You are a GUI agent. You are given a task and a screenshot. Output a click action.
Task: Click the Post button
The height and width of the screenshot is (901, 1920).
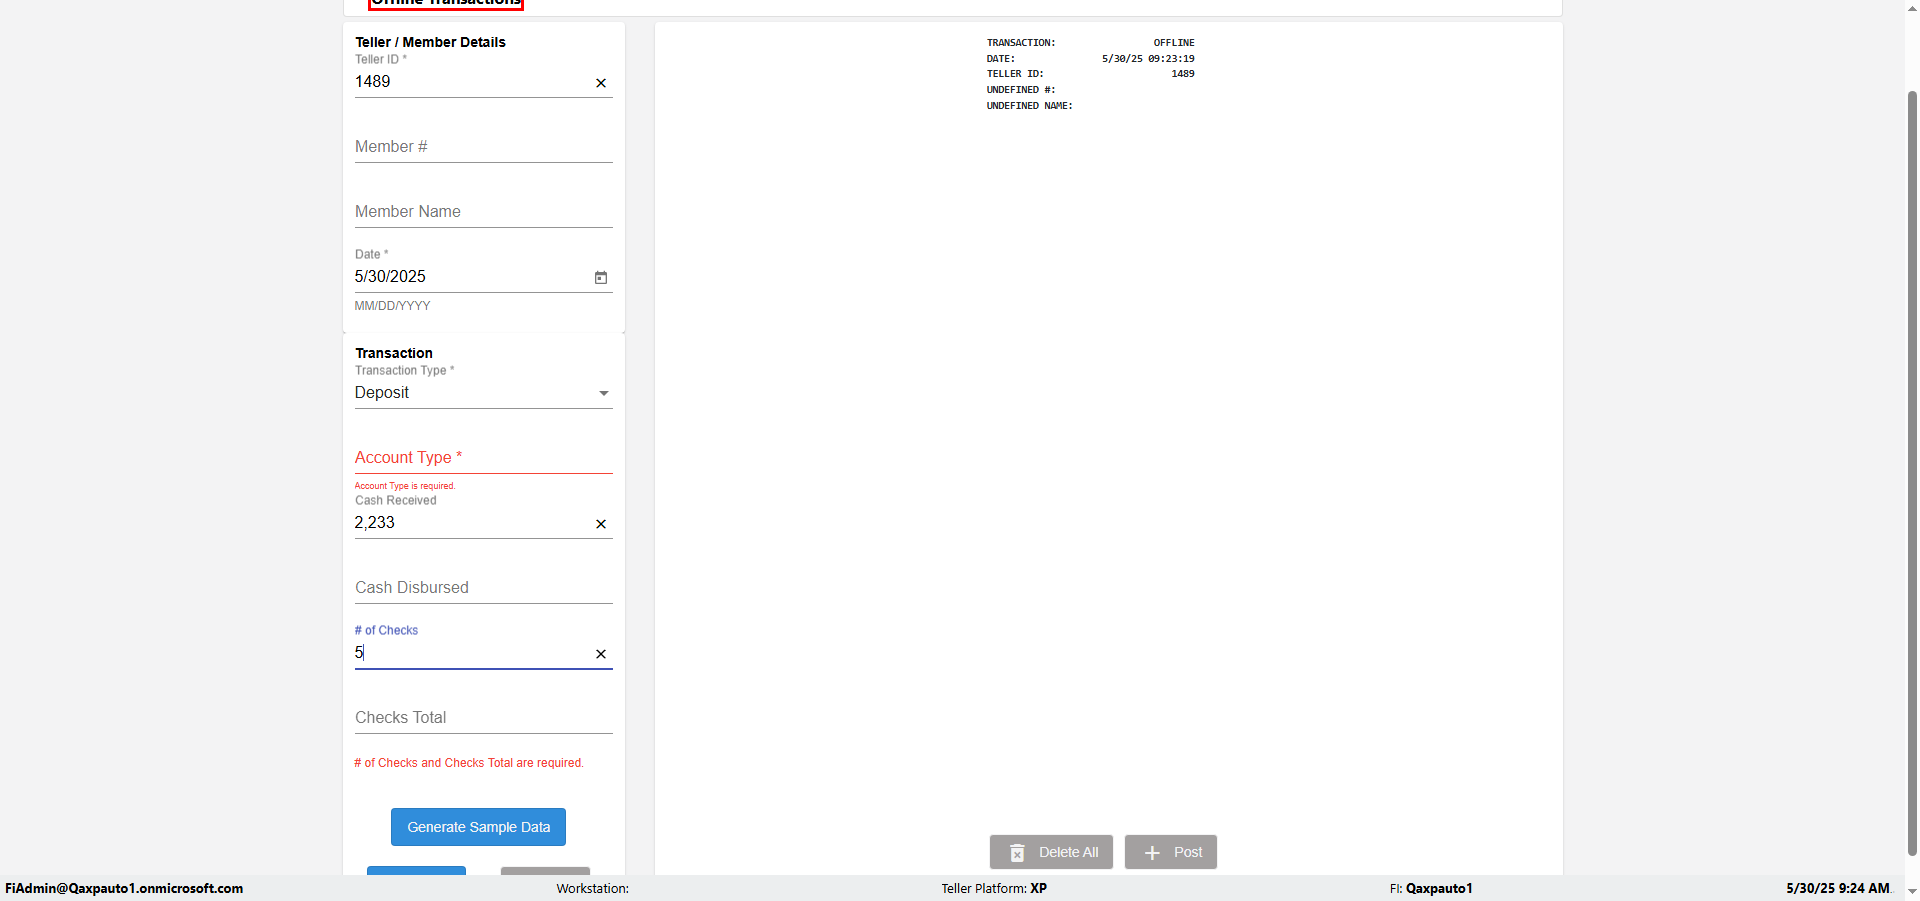click(x=1171, y=852)
